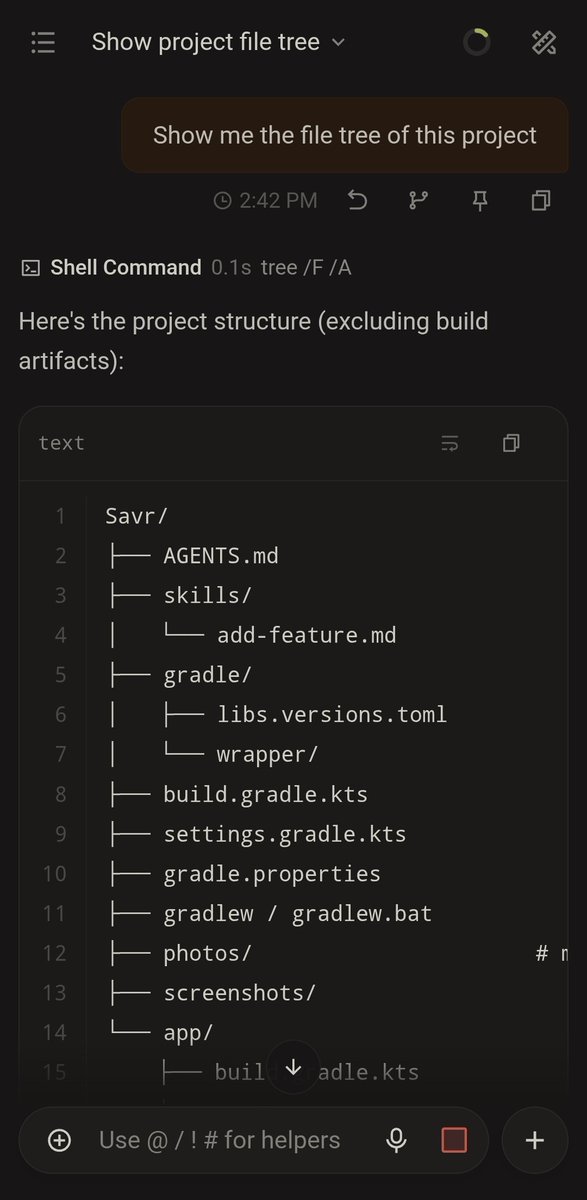Focus the 'Use @ / ! # for helpers' input
587x1200 pixels.
click(x=220, y=1140)
